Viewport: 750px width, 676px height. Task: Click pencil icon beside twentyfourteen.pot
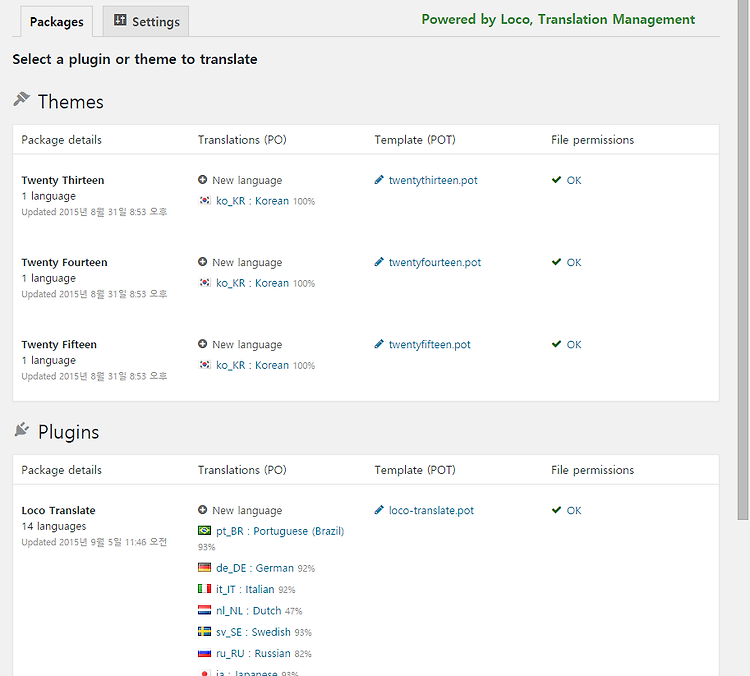(x=379, y=262)
